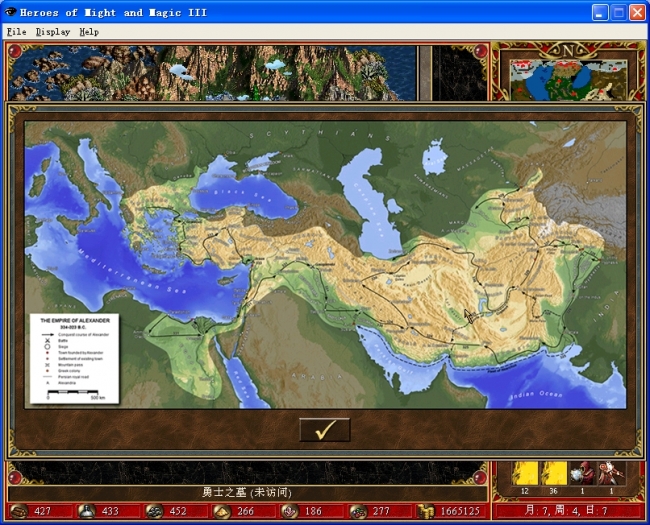
Task: Click the gems amount 277
Action: coord(381,511)
